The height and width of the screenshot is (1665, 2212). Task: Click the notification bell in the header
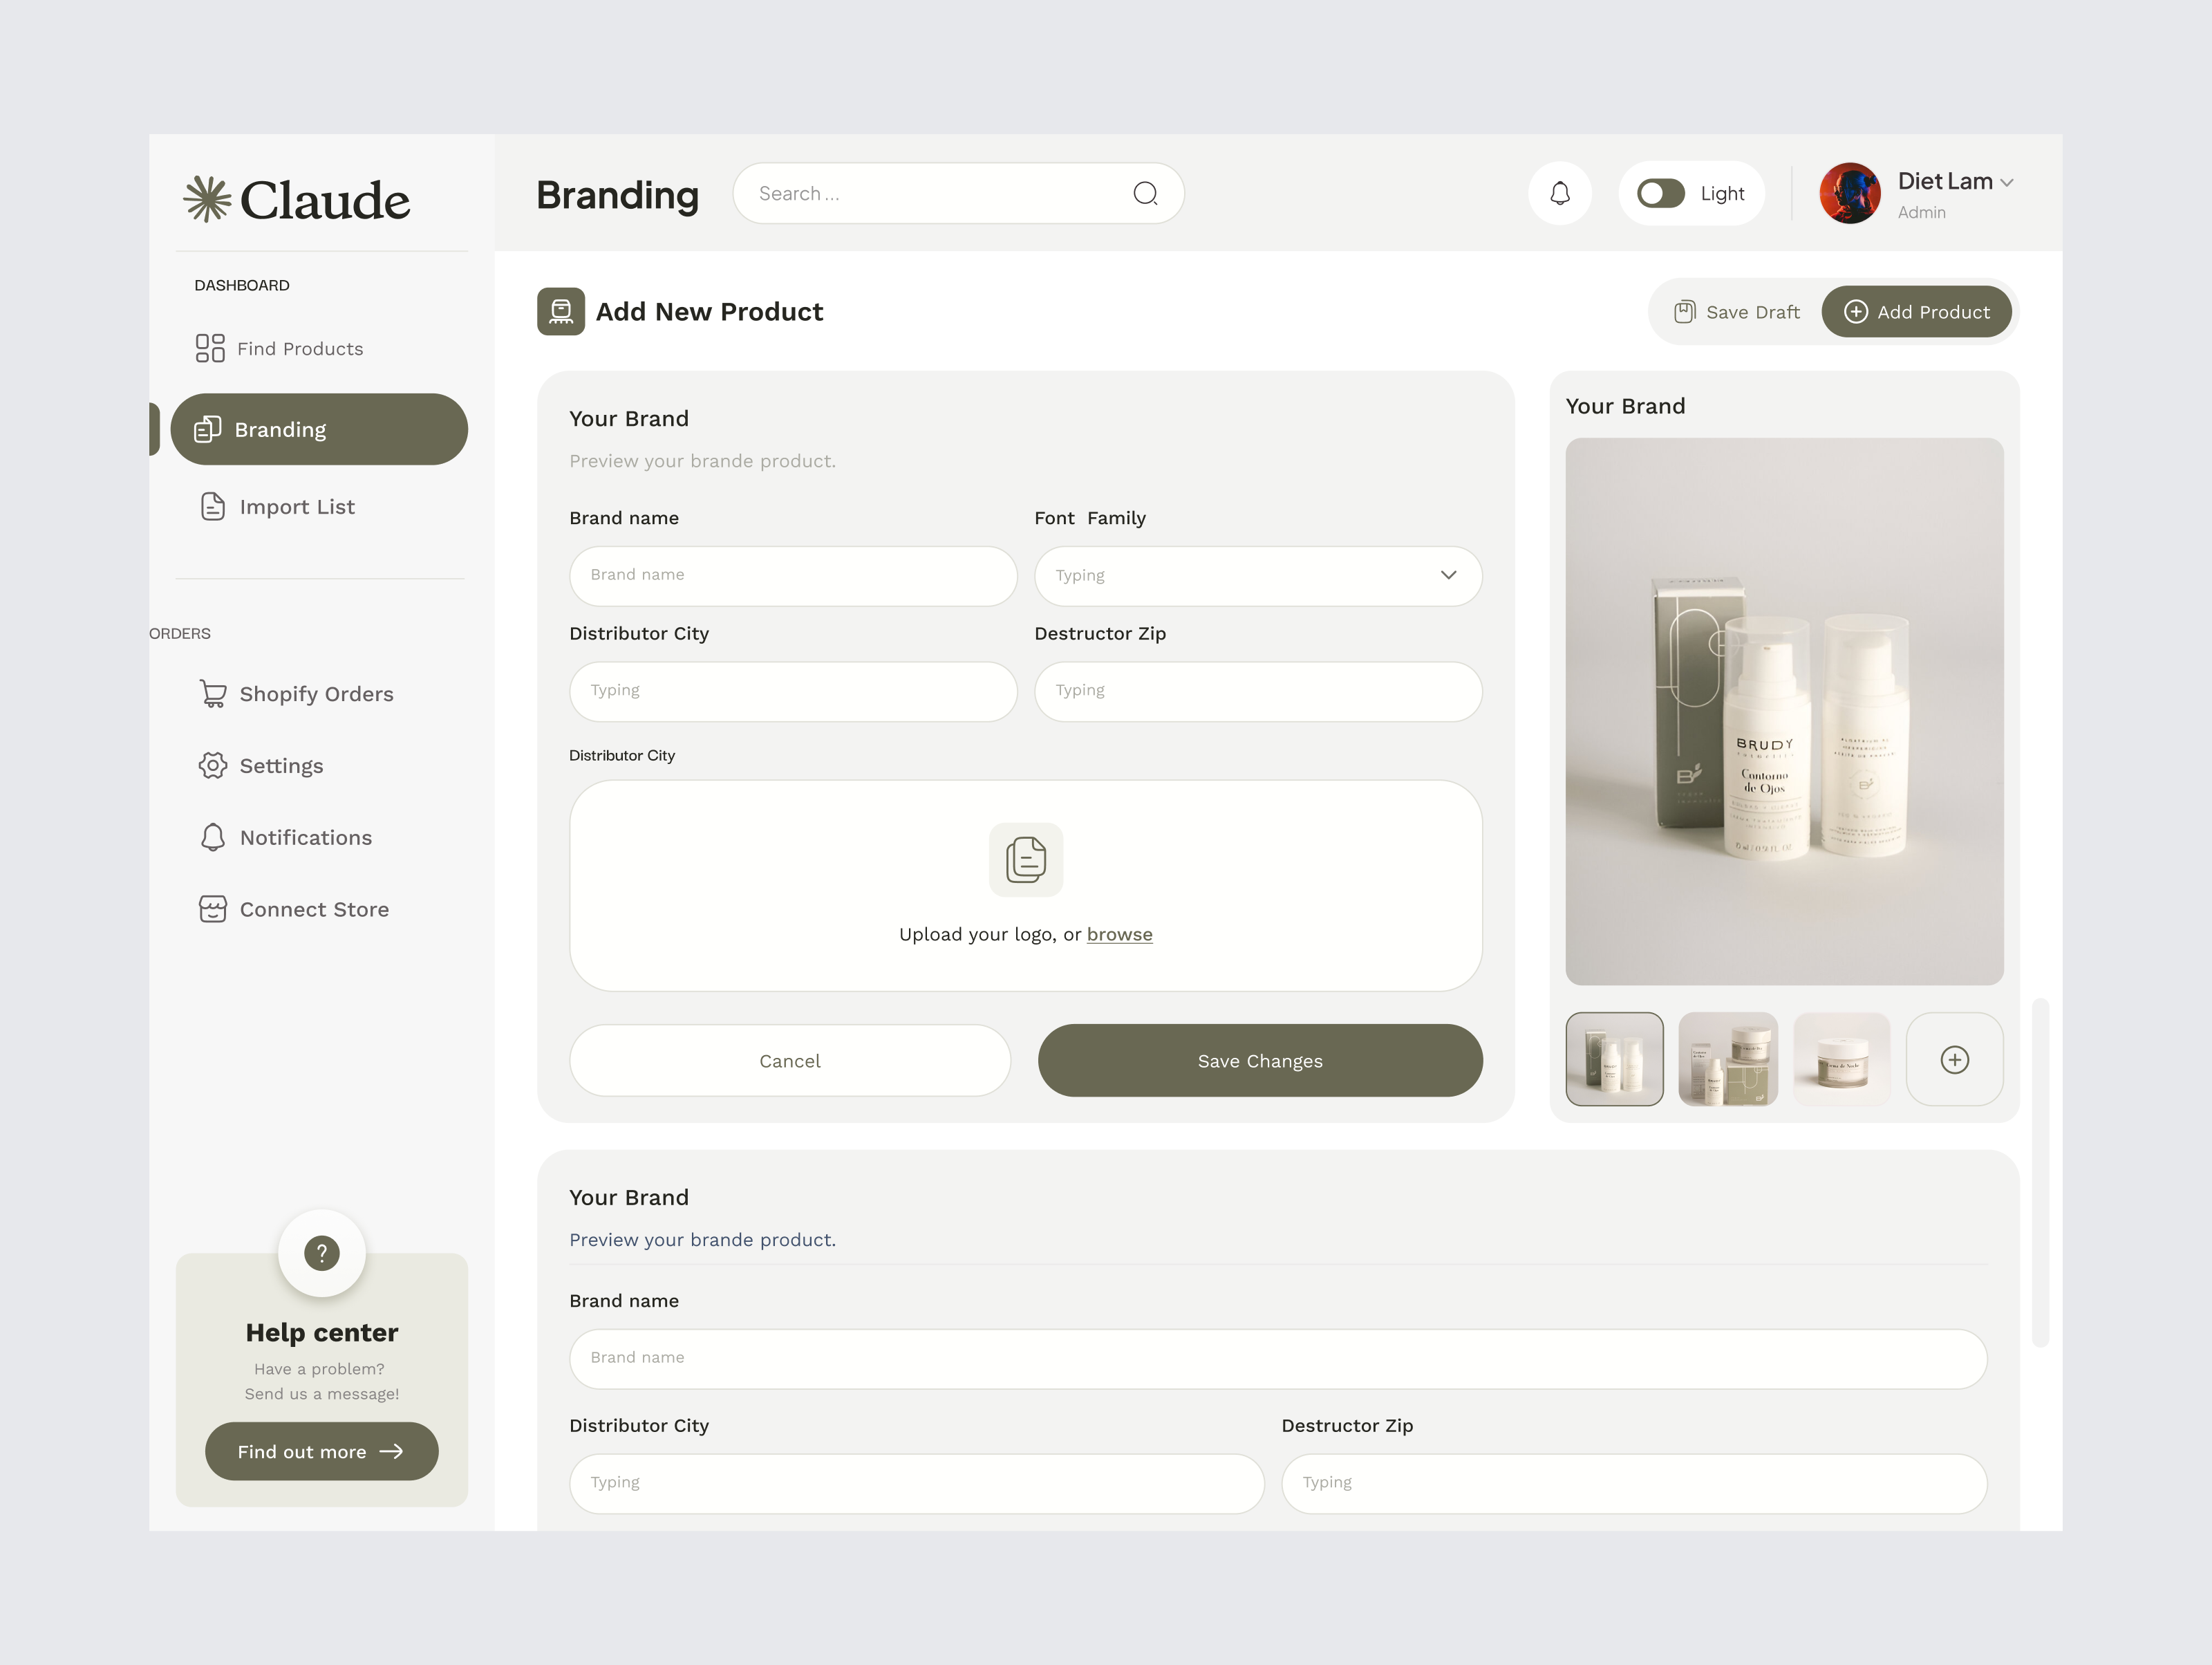click(1559, 193)
